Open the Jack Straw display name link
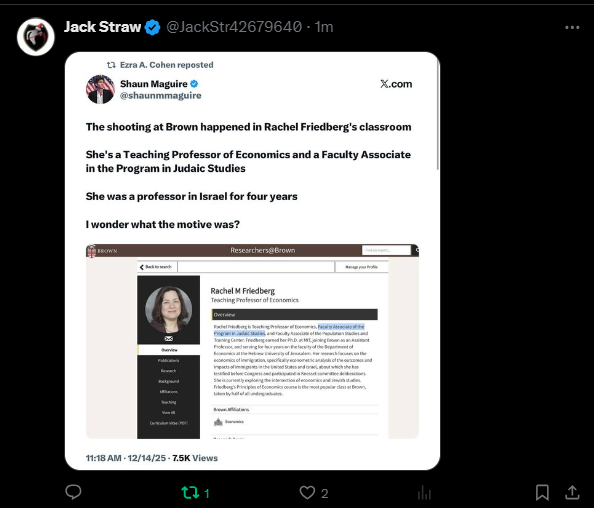The image size is (594, 508). tap(102, 27)
